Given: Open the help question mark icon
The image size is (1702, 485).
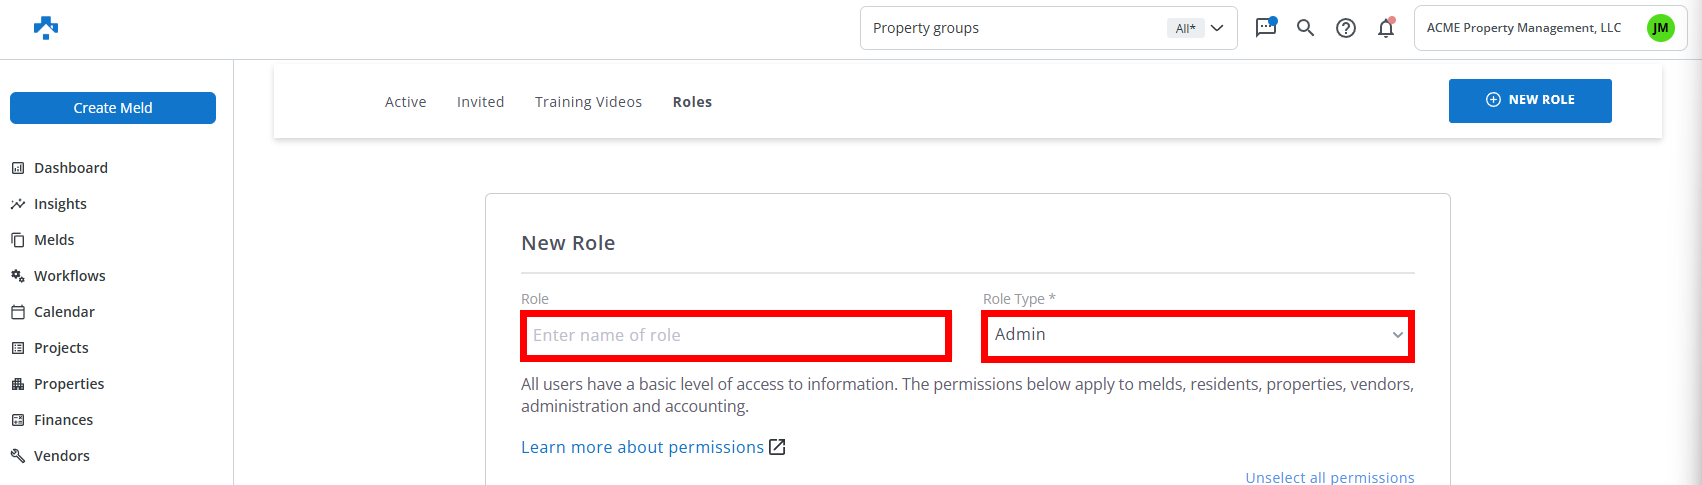Looking at the screenshot, I should [1346, 28].
